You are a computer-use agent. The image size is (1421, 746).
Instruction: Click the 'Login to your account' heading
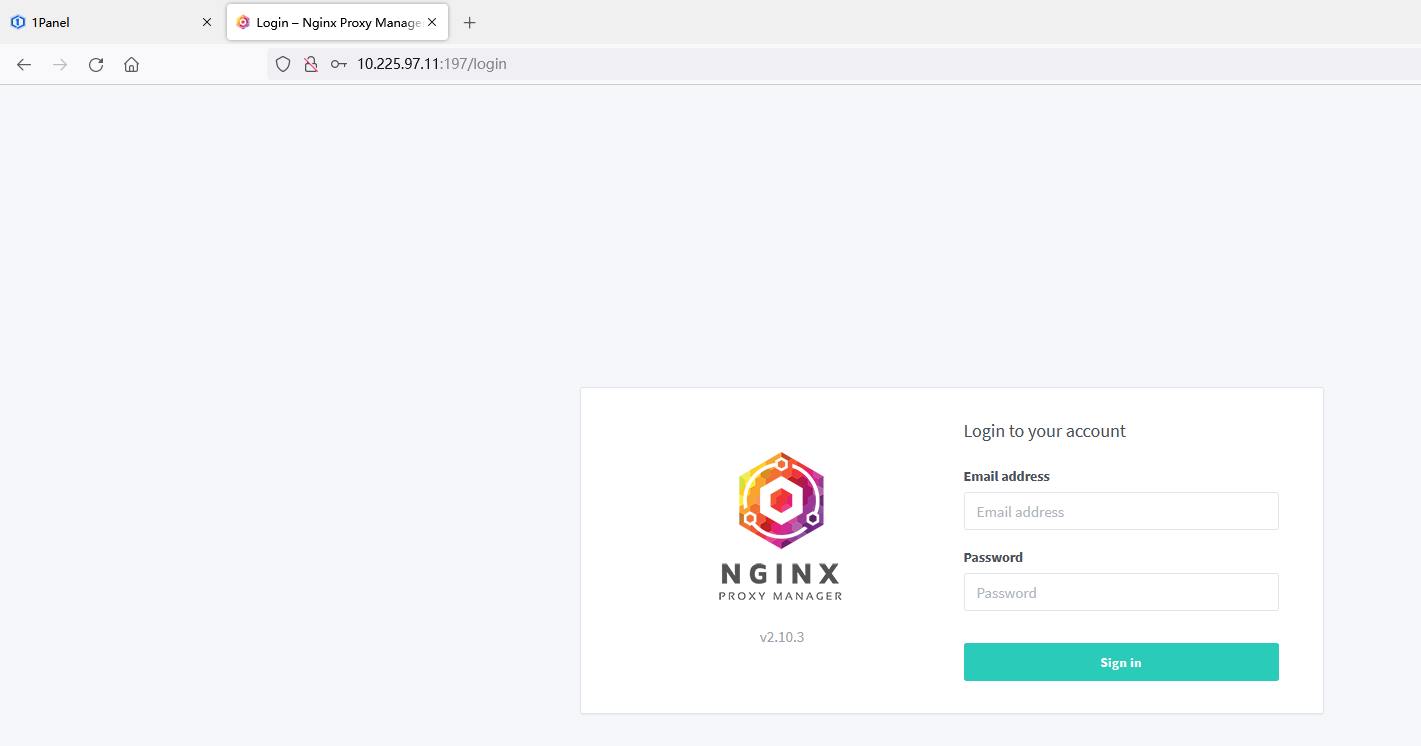(x=1044, y=431)
